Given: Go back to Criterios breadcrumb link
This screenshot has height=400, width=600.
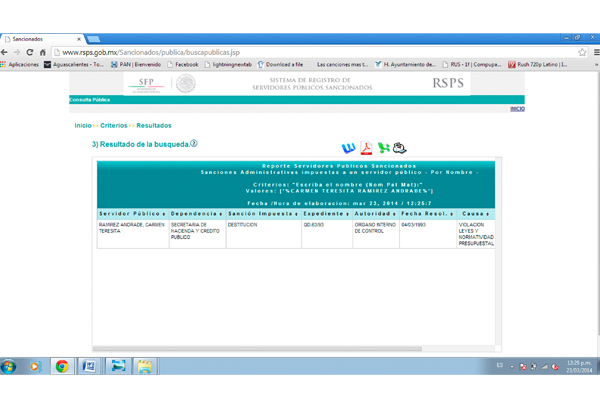Looking at the screenshot, I should 114,126.
